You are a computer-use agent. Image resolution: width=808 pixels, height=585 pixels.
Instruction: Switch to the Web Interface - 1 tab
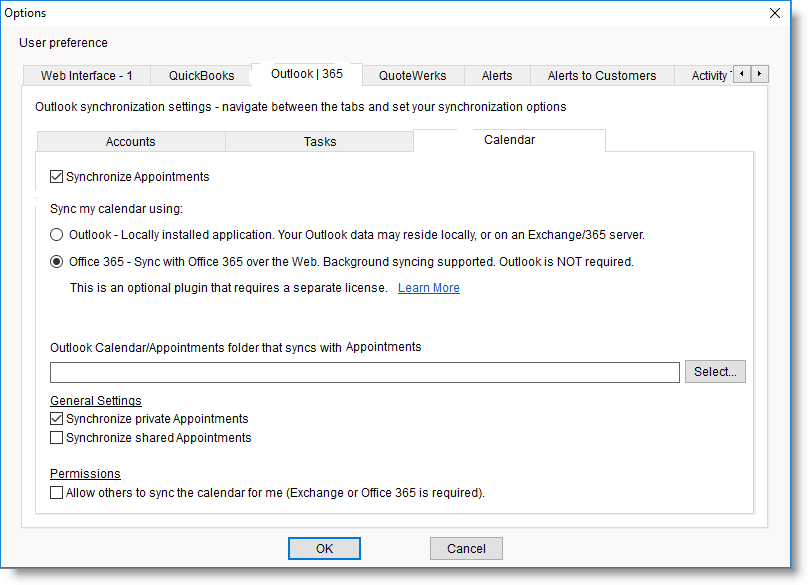tap(87, 76)
